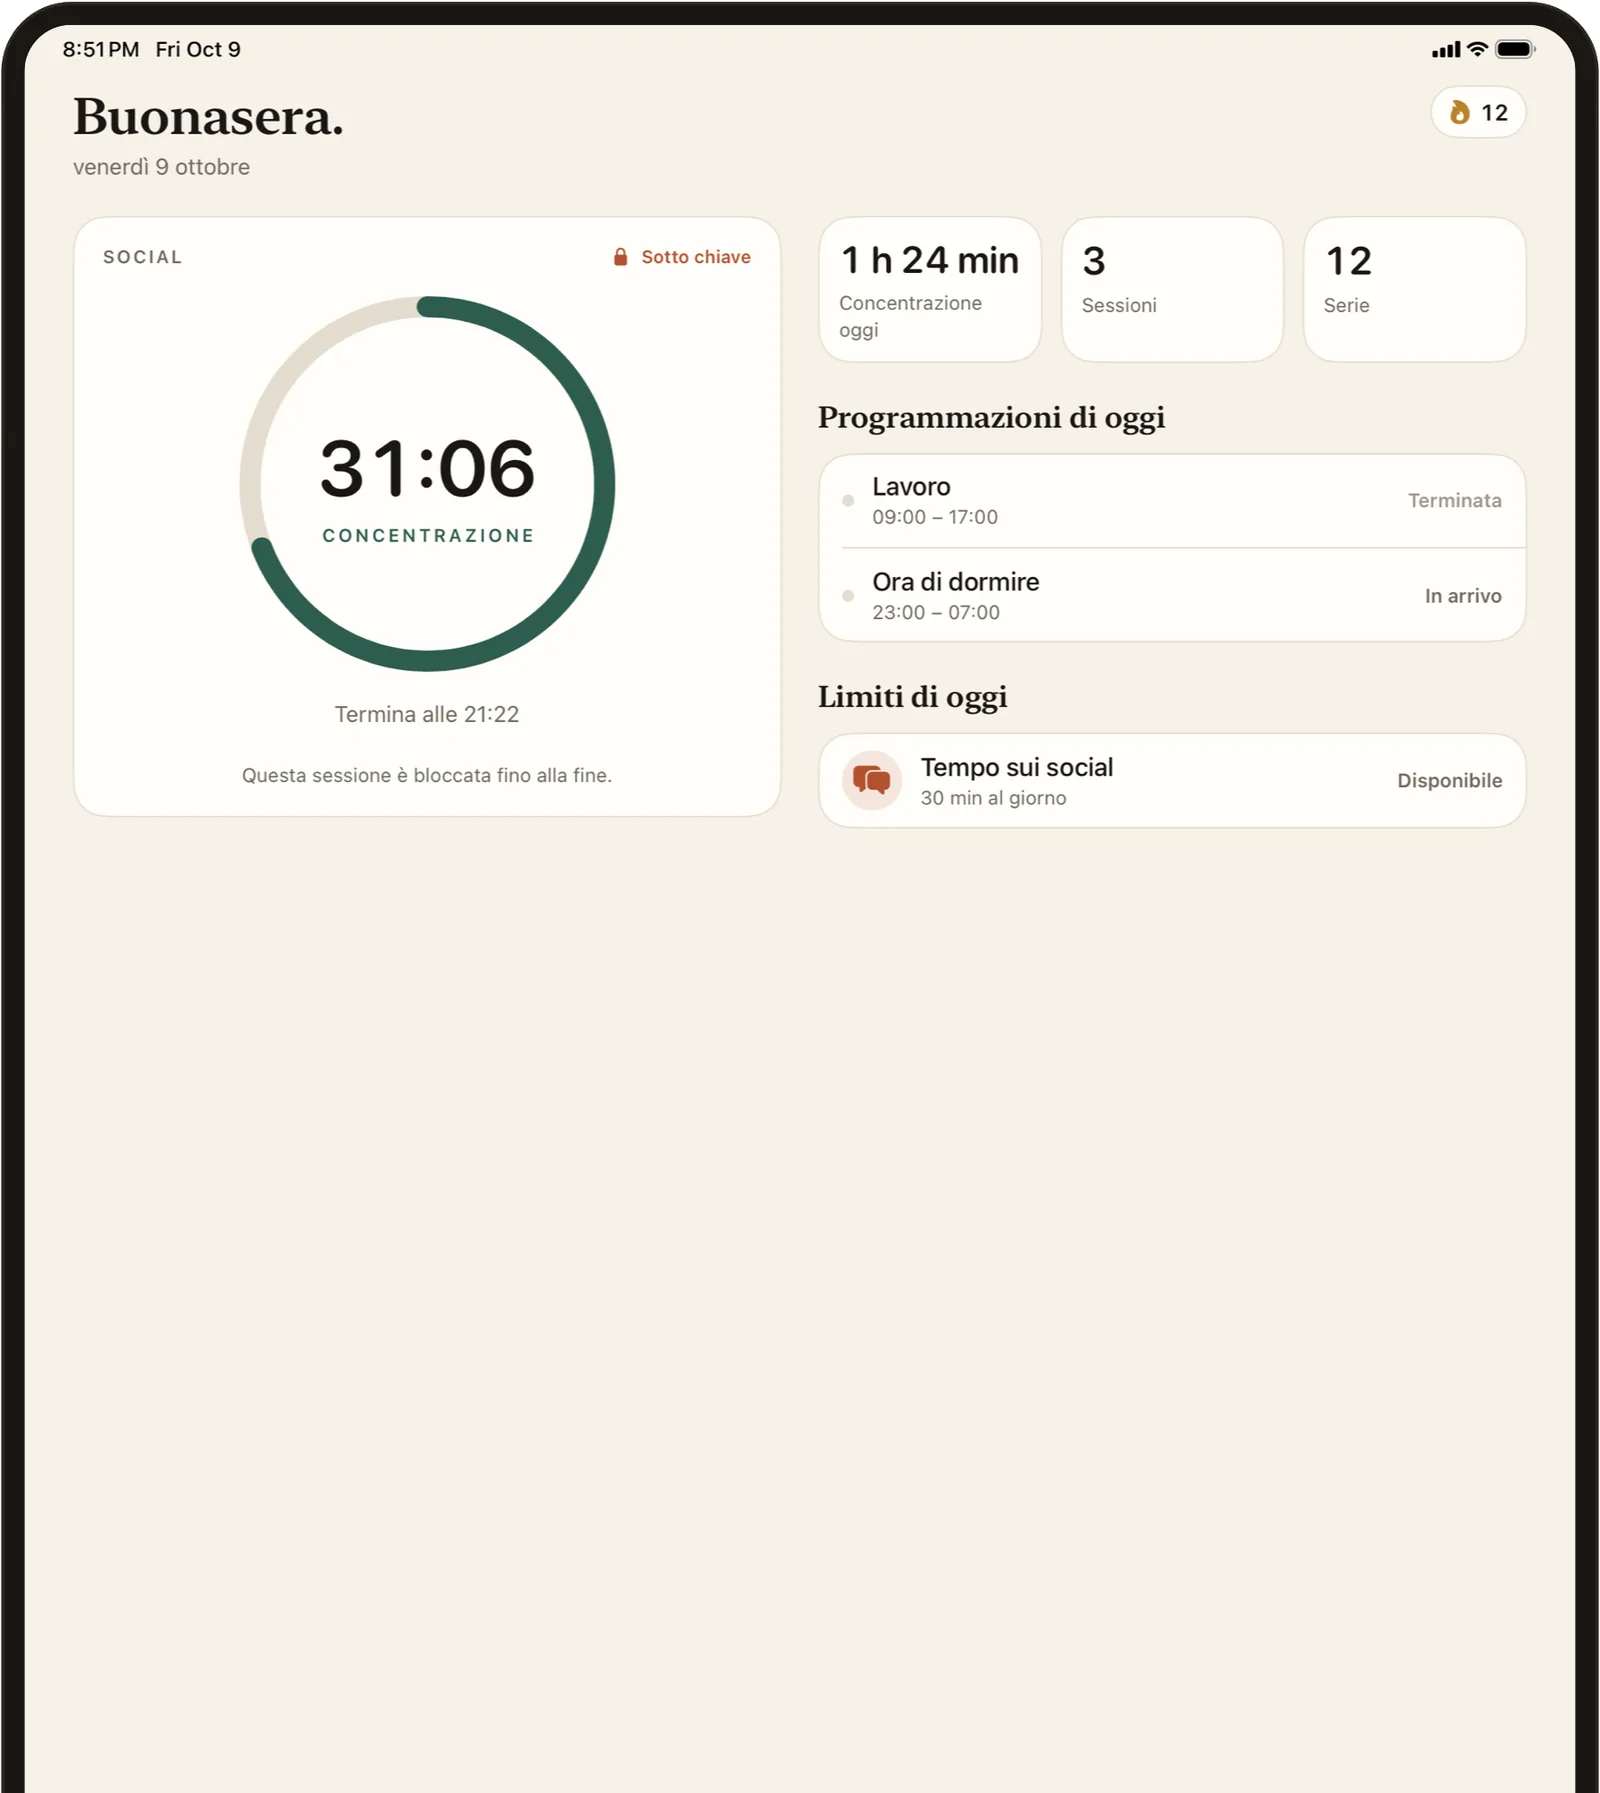Tap the 8:51 PM clock in status bar
1600x1793 pixels.
point(101,50)
